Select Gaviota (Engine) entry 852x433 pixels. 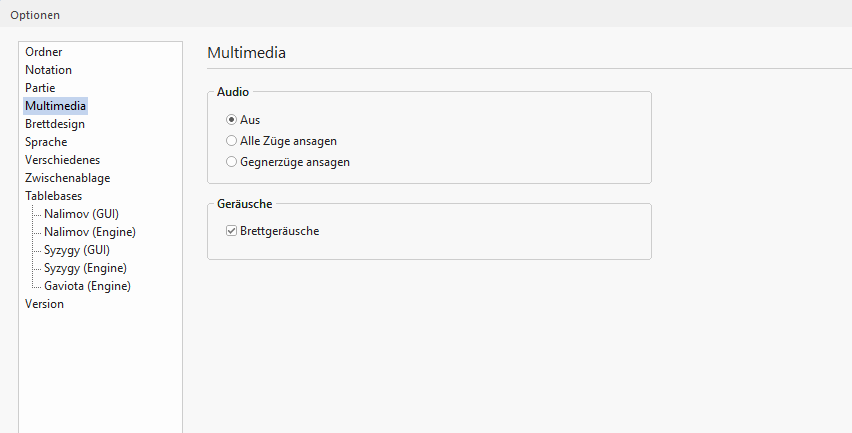point(87,286)
